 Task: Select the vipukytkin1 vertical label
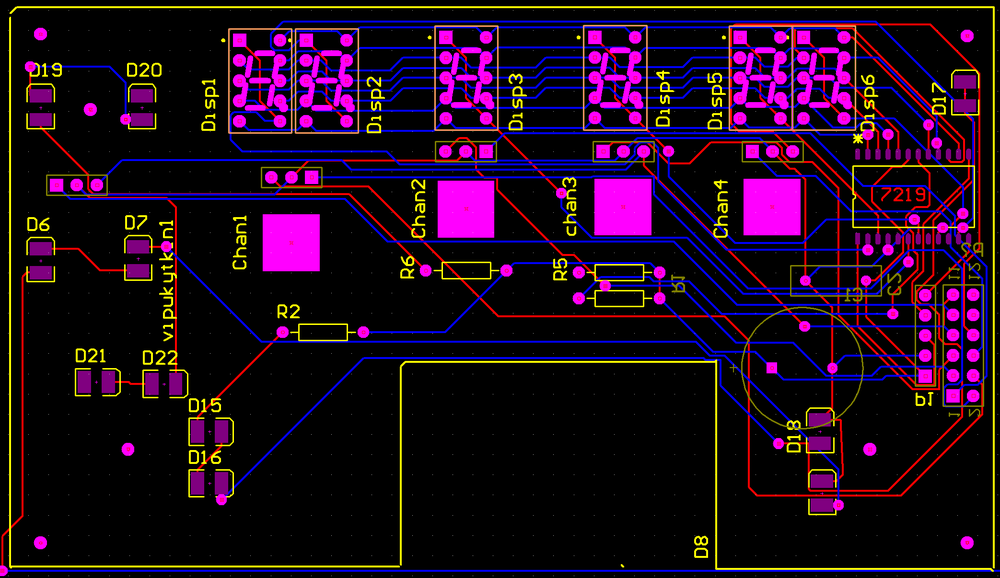tap(167, 281)
